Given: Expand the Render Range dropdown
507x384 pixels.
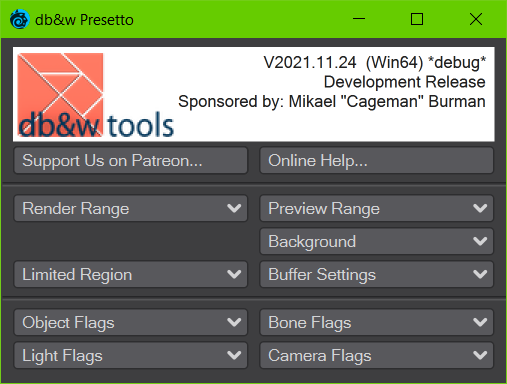Looking at the screenshot, I should point(131,209).
